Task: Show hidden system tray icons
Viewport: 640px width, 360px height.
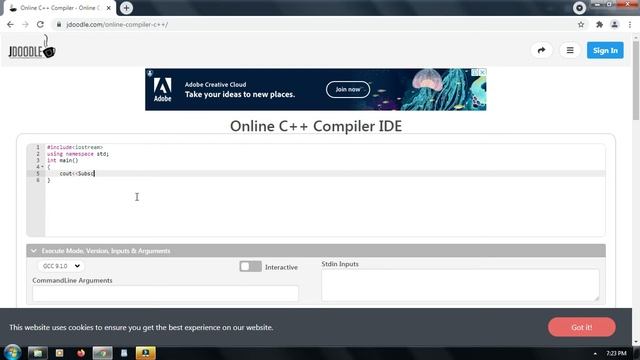Action: click(x=595, y=353)
